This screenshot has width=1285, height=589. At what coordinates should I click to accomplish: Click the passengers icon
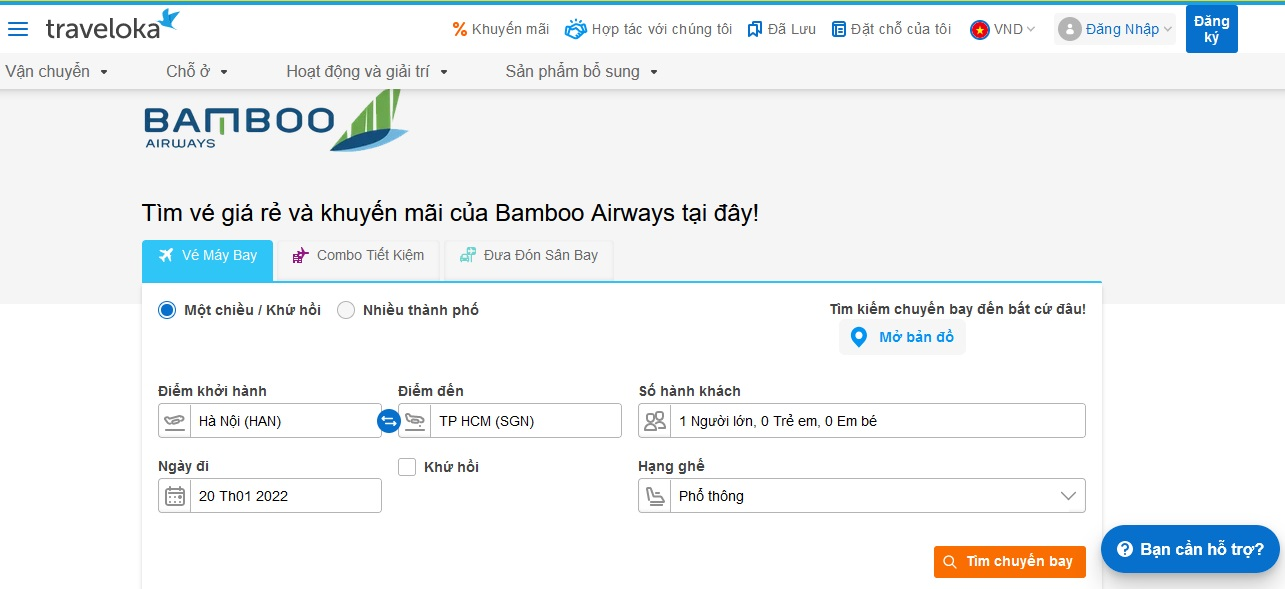tap(655, 421)
